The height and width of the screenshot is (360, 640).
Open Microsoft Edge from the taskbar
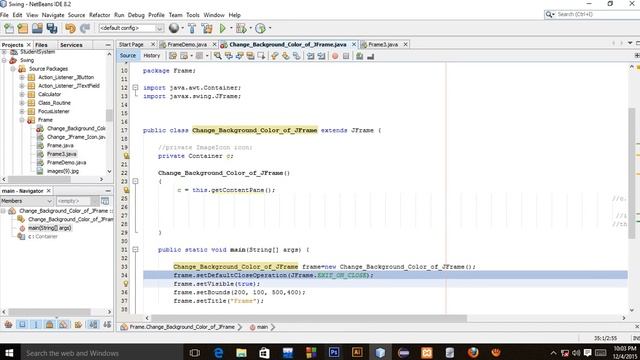218,353
